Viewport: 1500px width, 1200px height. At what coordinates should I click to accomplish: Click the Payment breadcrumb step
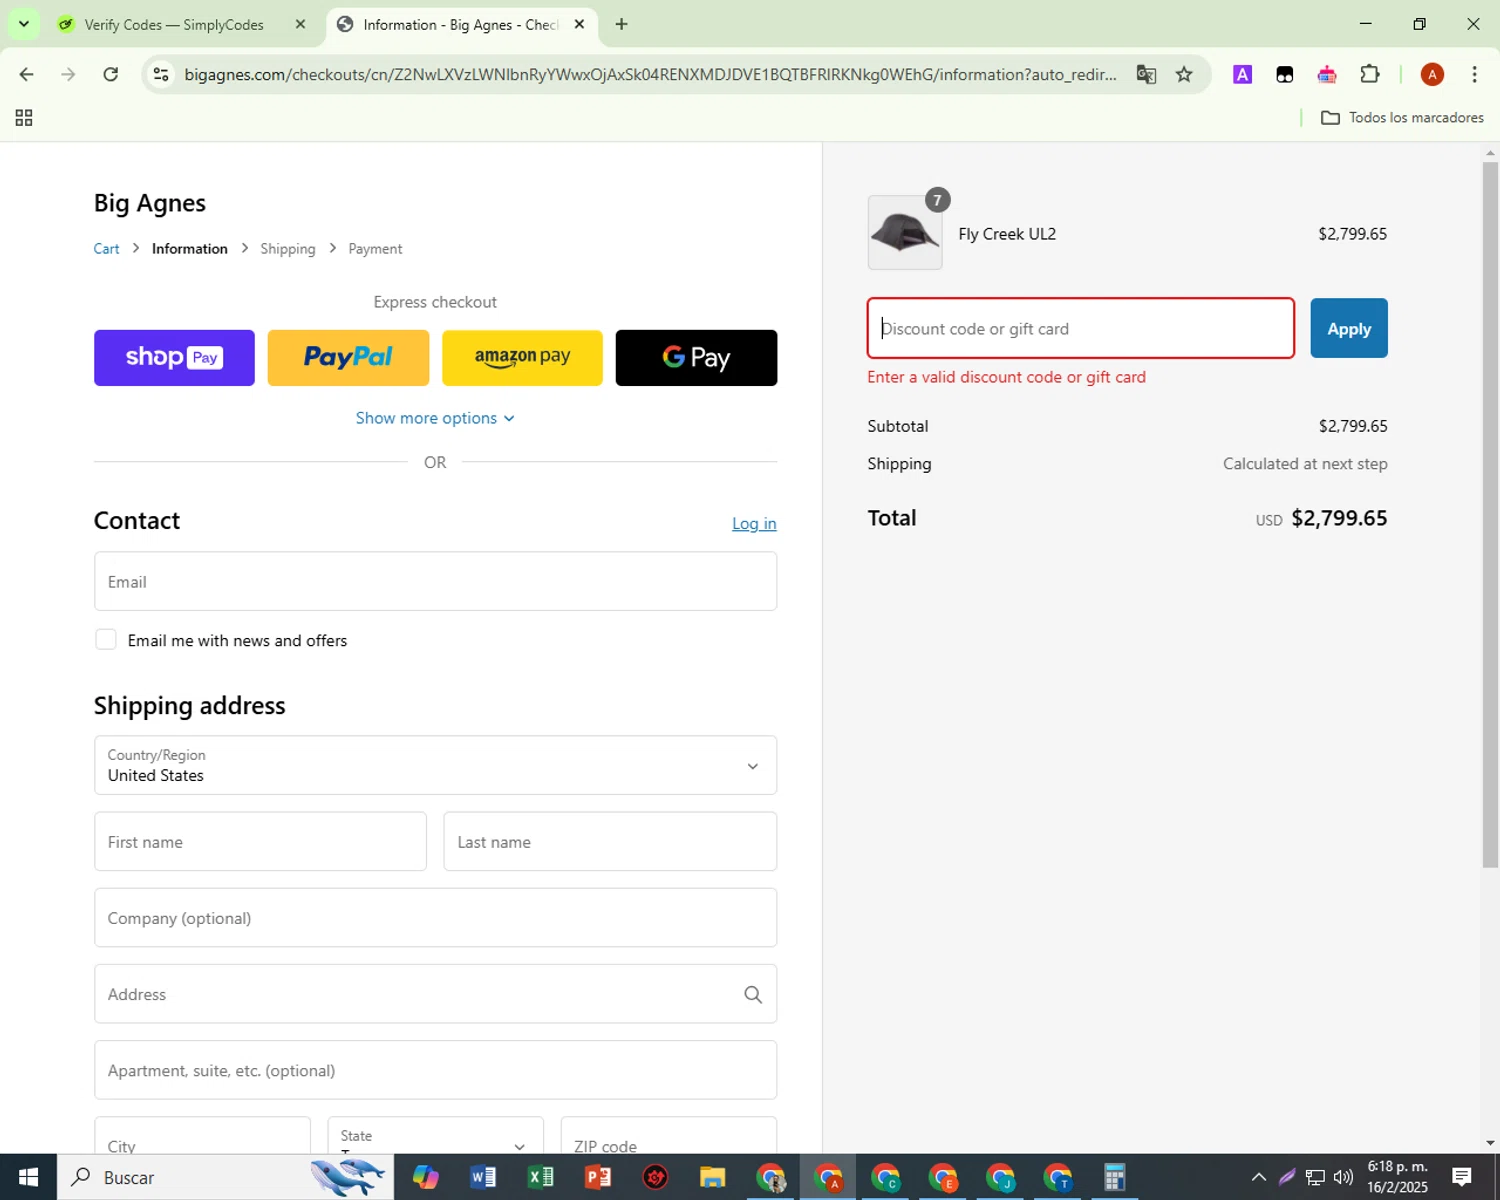point(375,249)
